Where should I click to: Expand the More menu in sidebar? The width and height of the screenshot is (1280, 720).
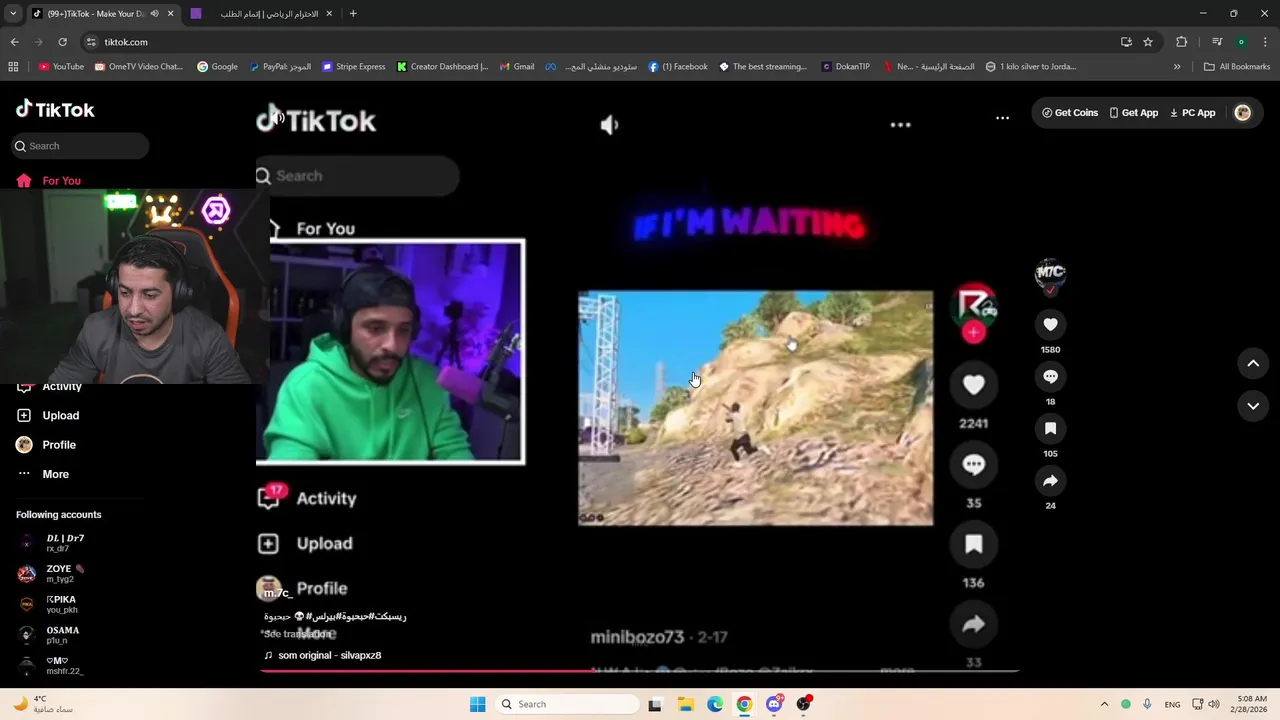[43, 474]
